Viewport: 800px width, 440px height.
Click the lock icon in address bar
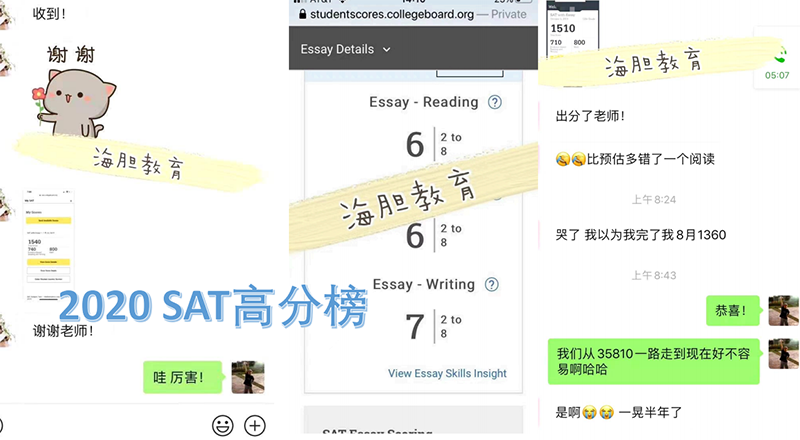(x=303, y=14)
